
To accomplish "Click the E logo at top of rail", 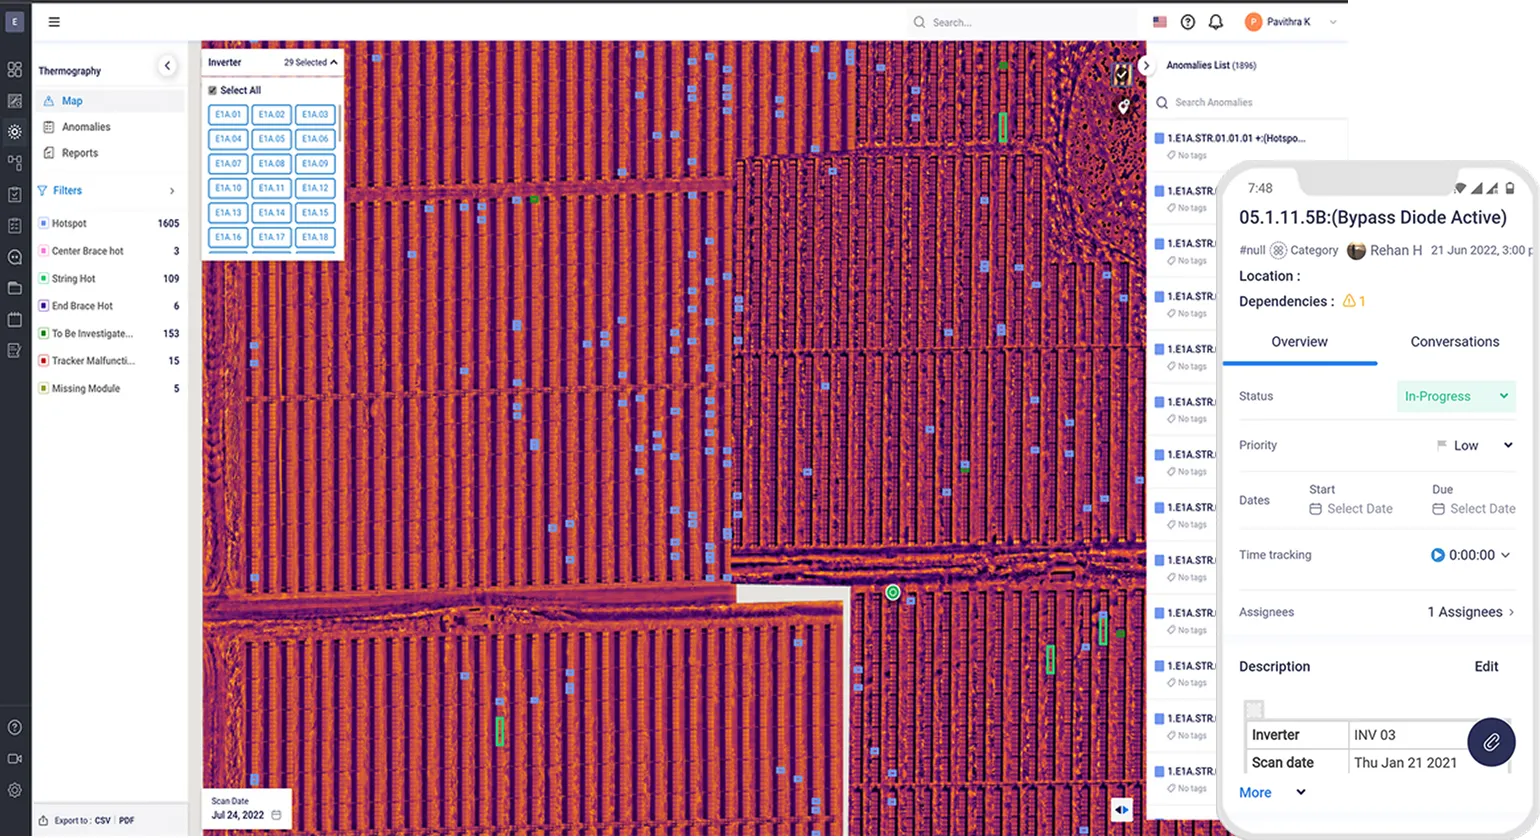I will [x=15, y=22].
